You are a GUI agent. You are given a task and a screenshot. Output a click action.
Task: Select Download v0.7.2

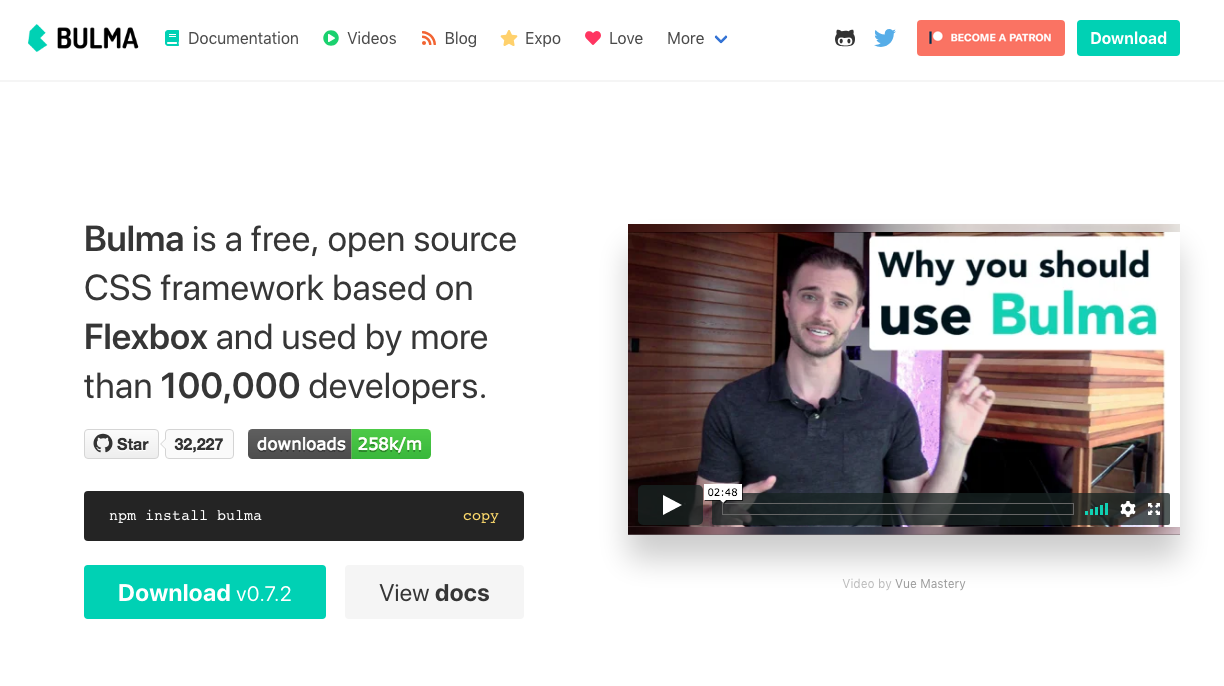[204, 592]
